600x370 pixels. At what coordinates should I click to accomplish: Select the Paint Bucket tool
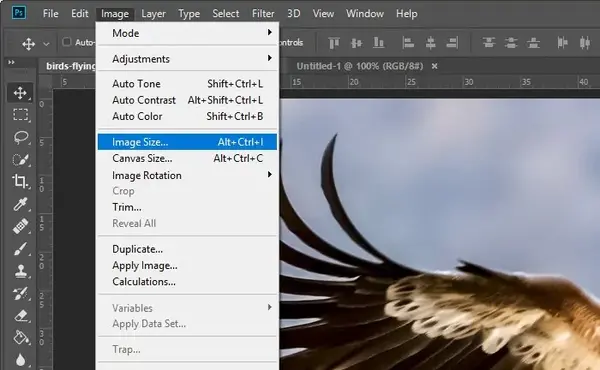[20, 338]
